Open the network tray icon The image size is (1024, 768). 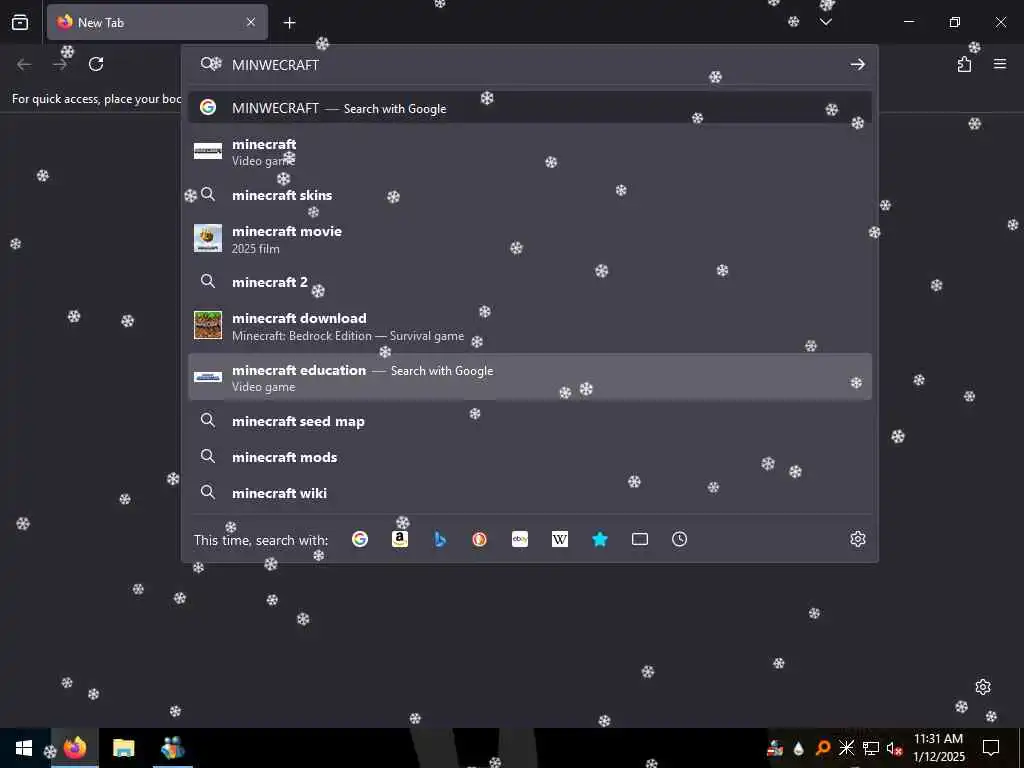tap(871, 748)
